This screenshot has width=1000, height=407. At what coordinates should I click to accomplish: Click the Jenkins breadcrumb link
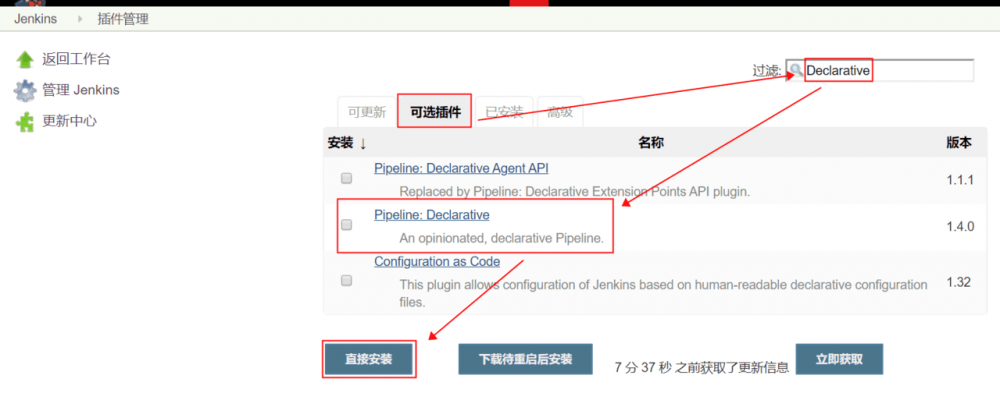coord(35,18)
